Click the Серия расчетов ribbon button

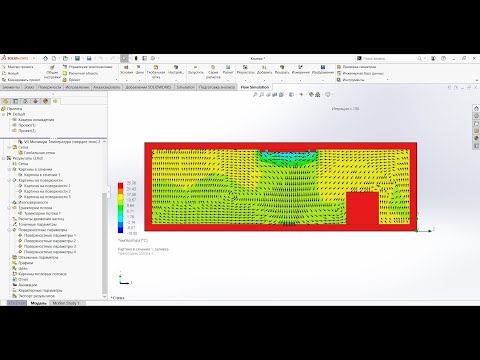(x=213, y=72)
